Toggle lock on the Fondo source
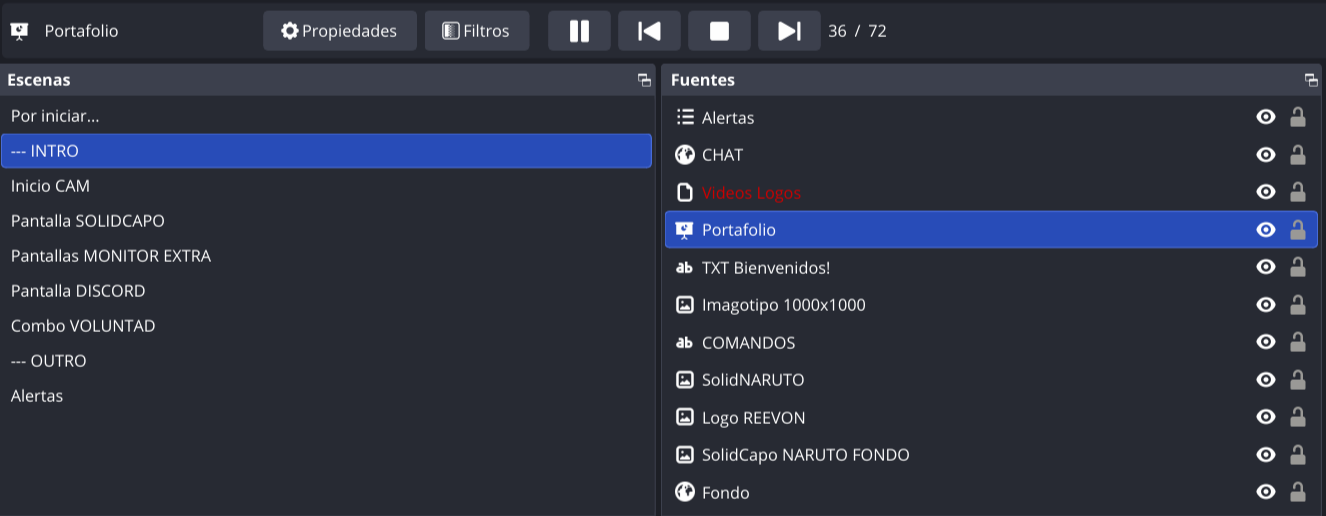Viewport: 1326px width, 516px height. pos(1297,492)
